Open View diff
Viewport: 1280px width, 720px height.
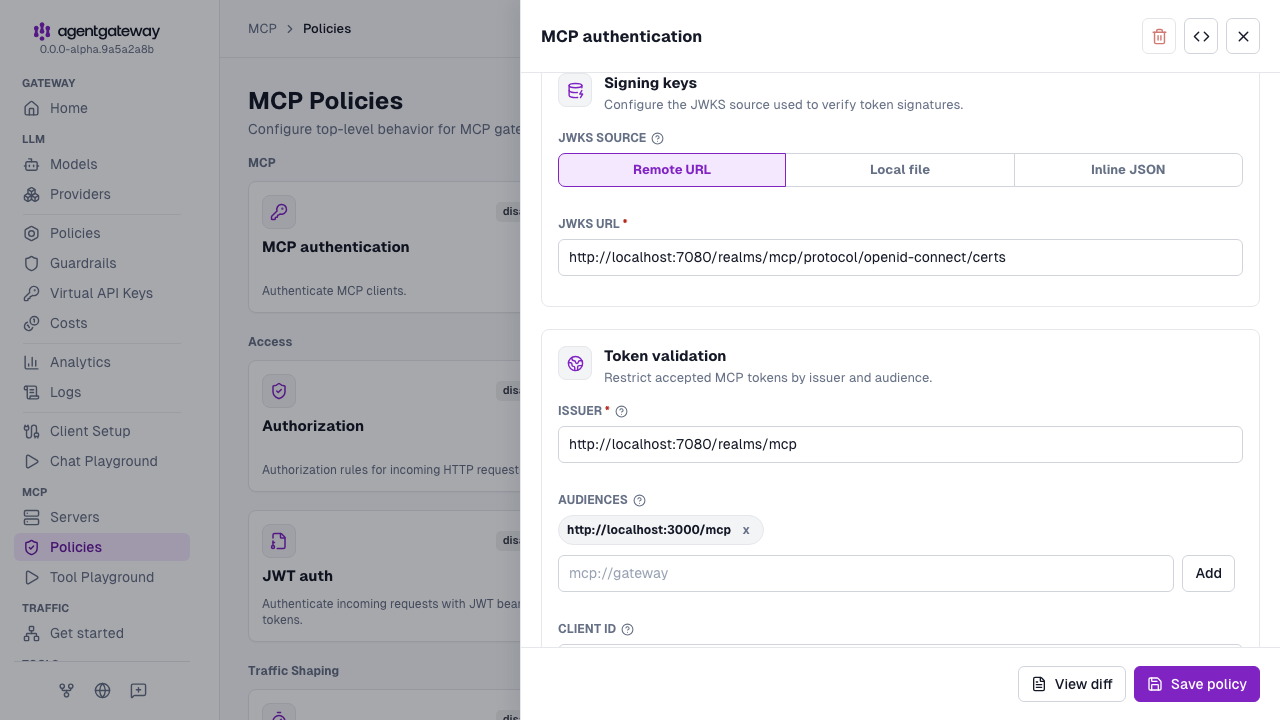pyautogui.click(x=1072, y=684)
